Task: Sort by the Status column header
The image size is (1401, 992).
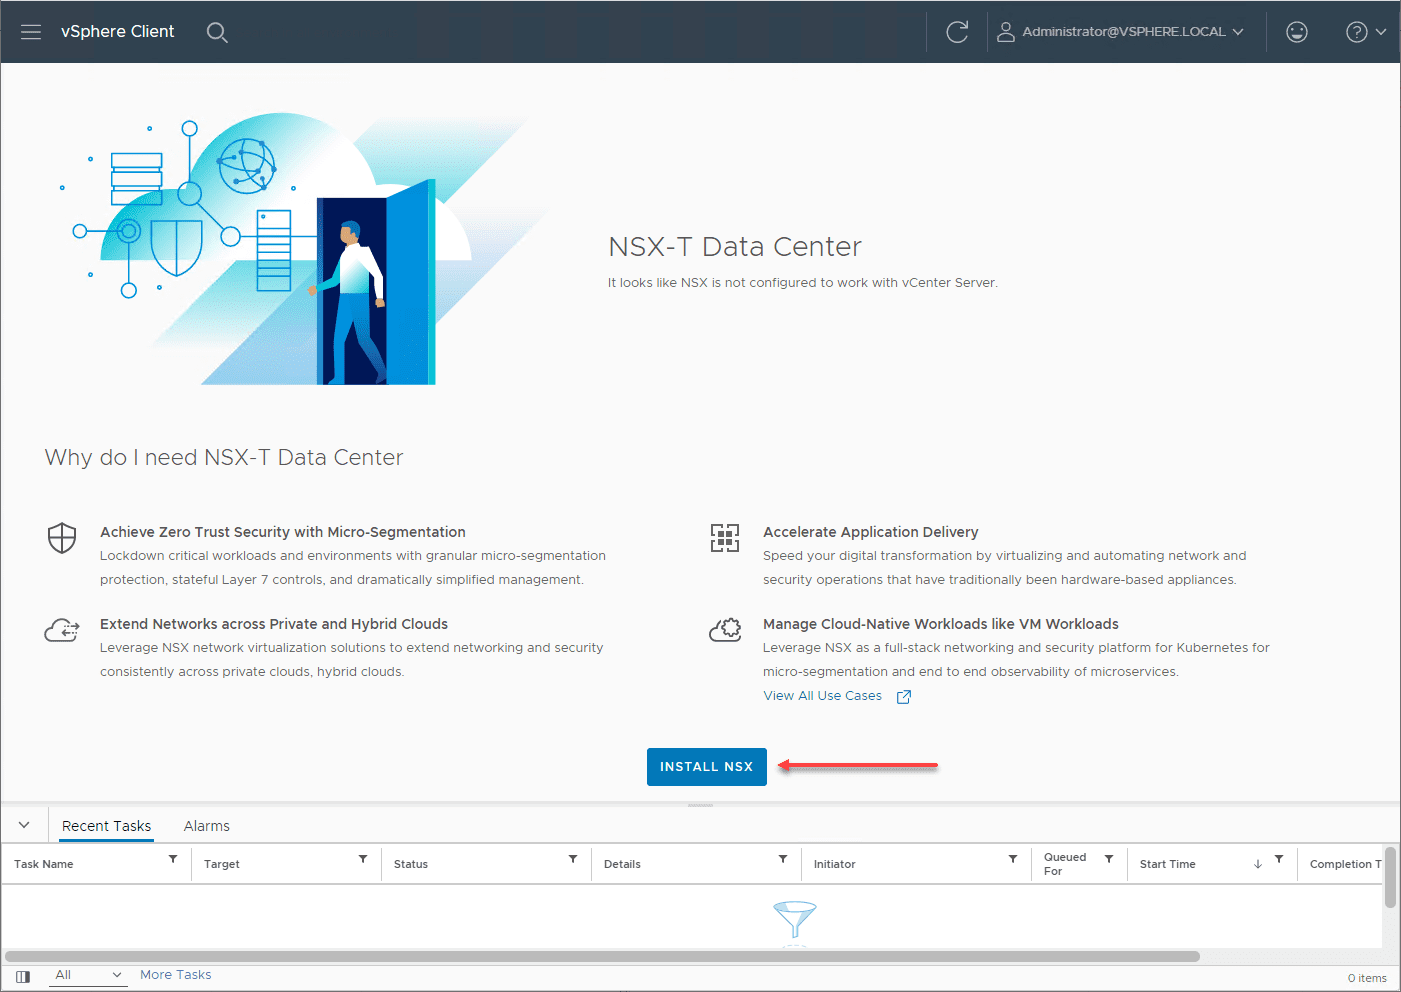Action: point(411,864)
